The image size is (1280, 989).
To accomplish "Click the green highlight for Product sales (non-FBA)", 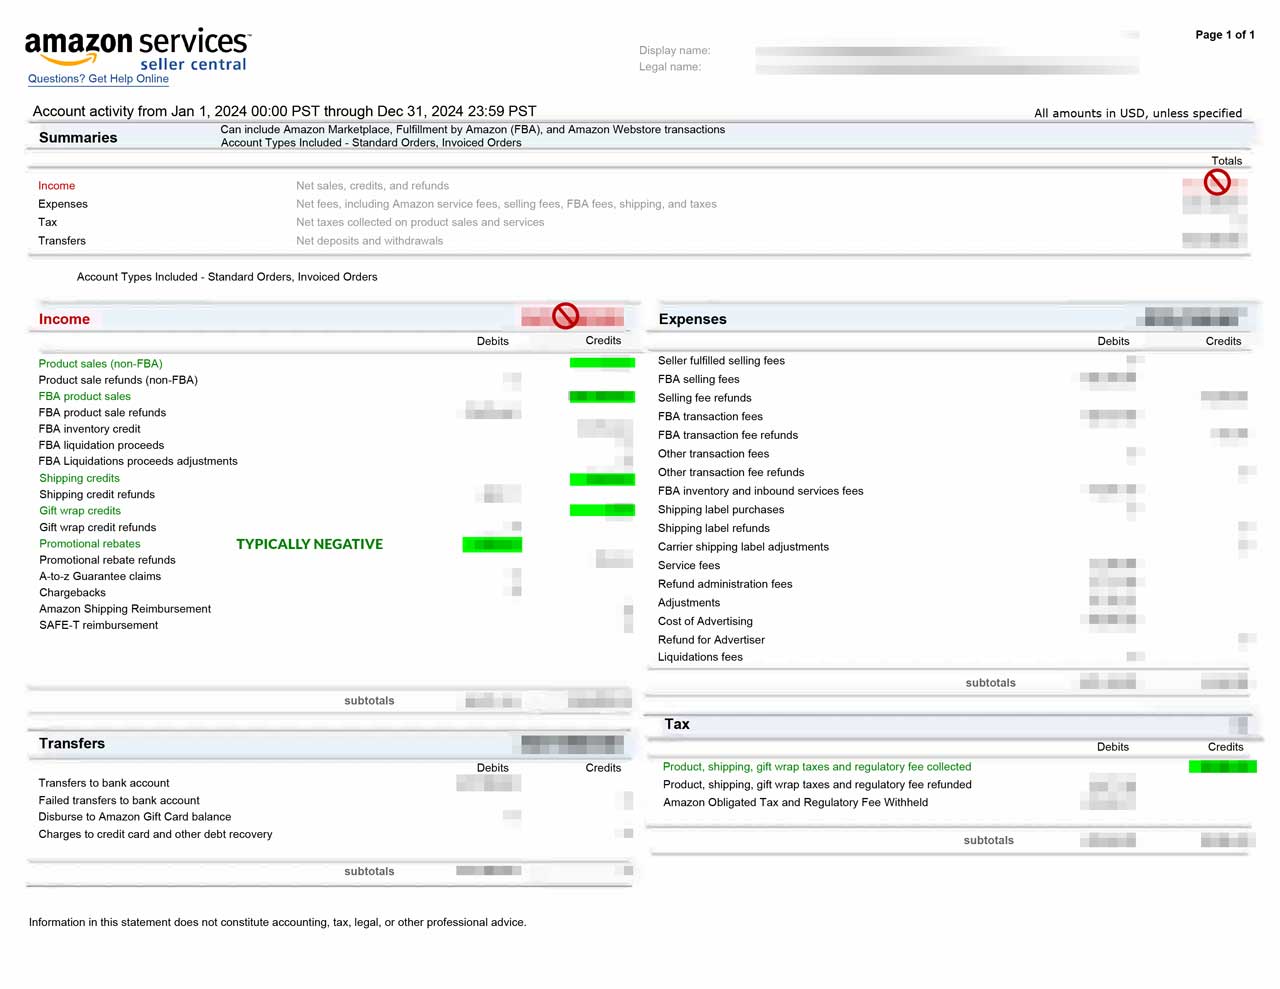I will click(x=602, y=363).
